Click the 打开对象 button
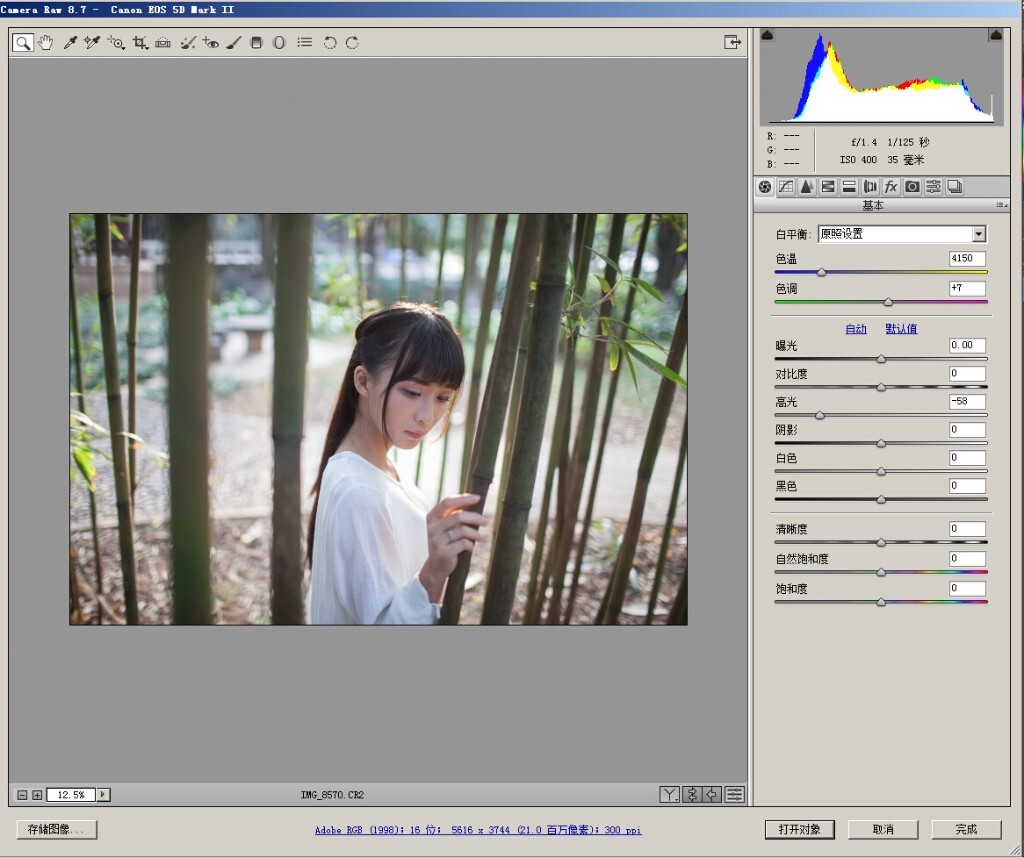The height and width of the screenshot is (858, 1024). pyautogui.click(x=800, y=829)
